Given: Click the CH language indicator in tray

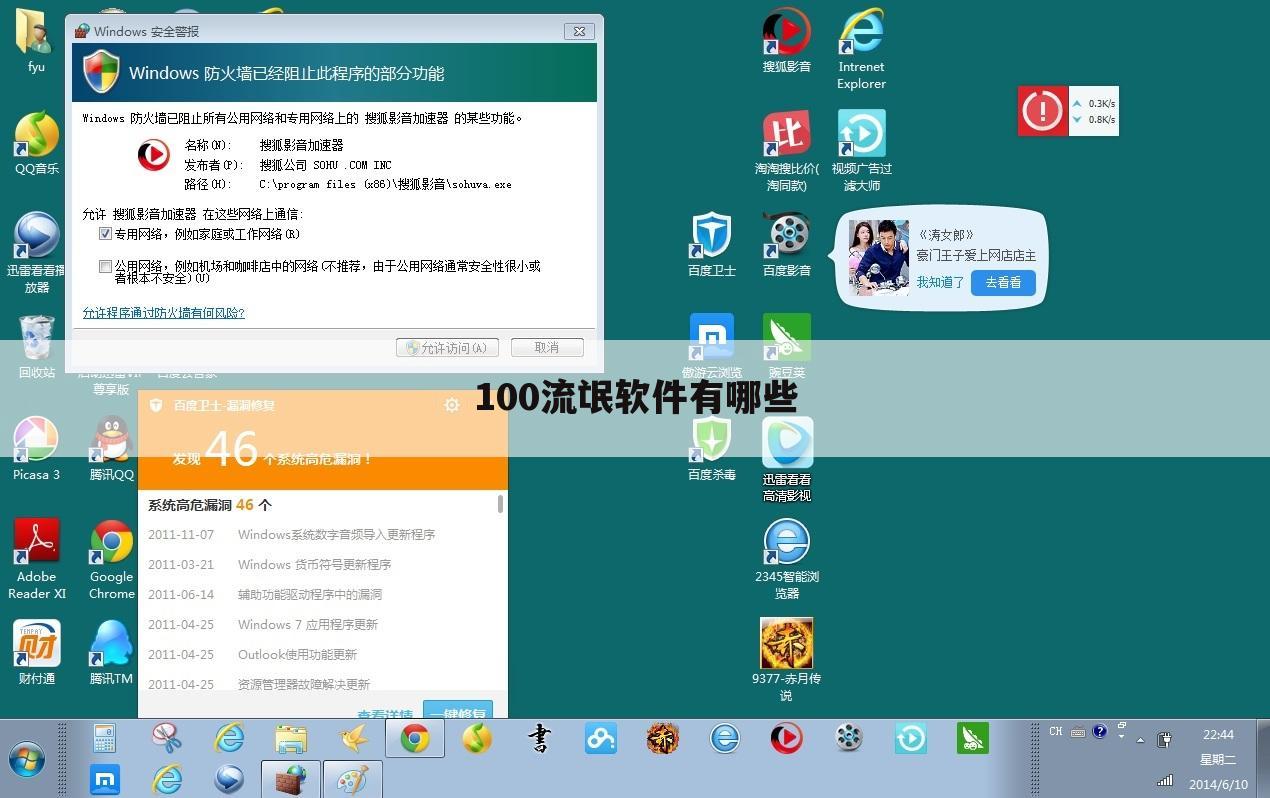Looking at the screenshot, I should [x=1056, y=732].
